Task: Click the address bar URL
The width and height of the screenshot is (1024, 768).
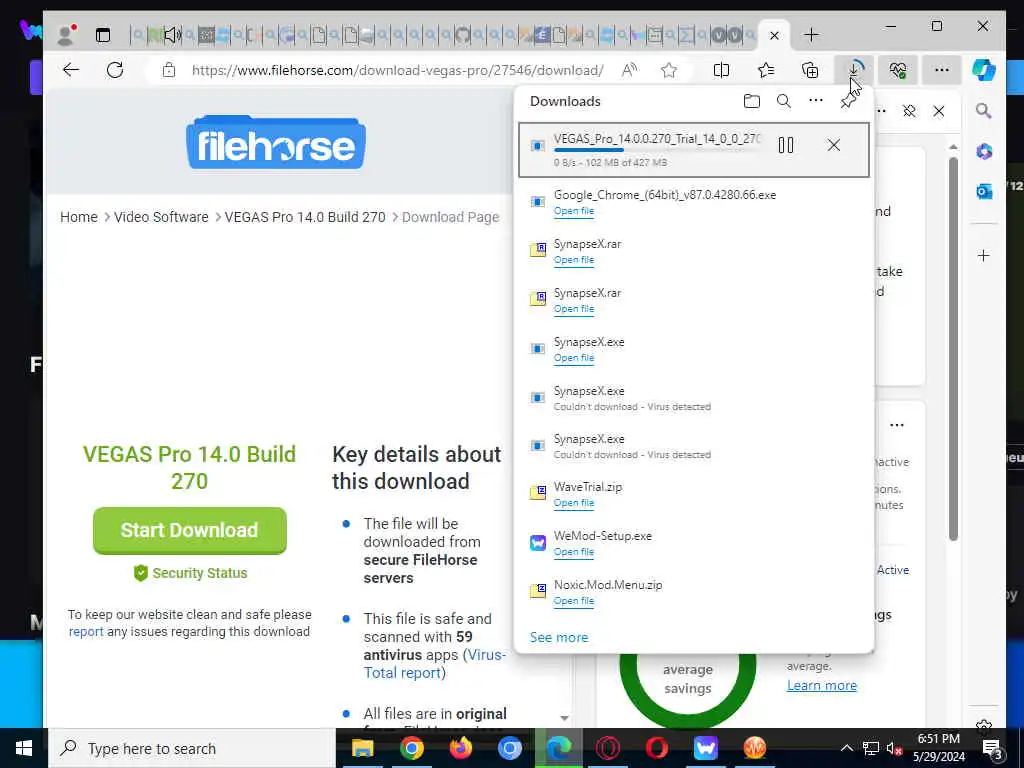Action: (x=397, y=70)
